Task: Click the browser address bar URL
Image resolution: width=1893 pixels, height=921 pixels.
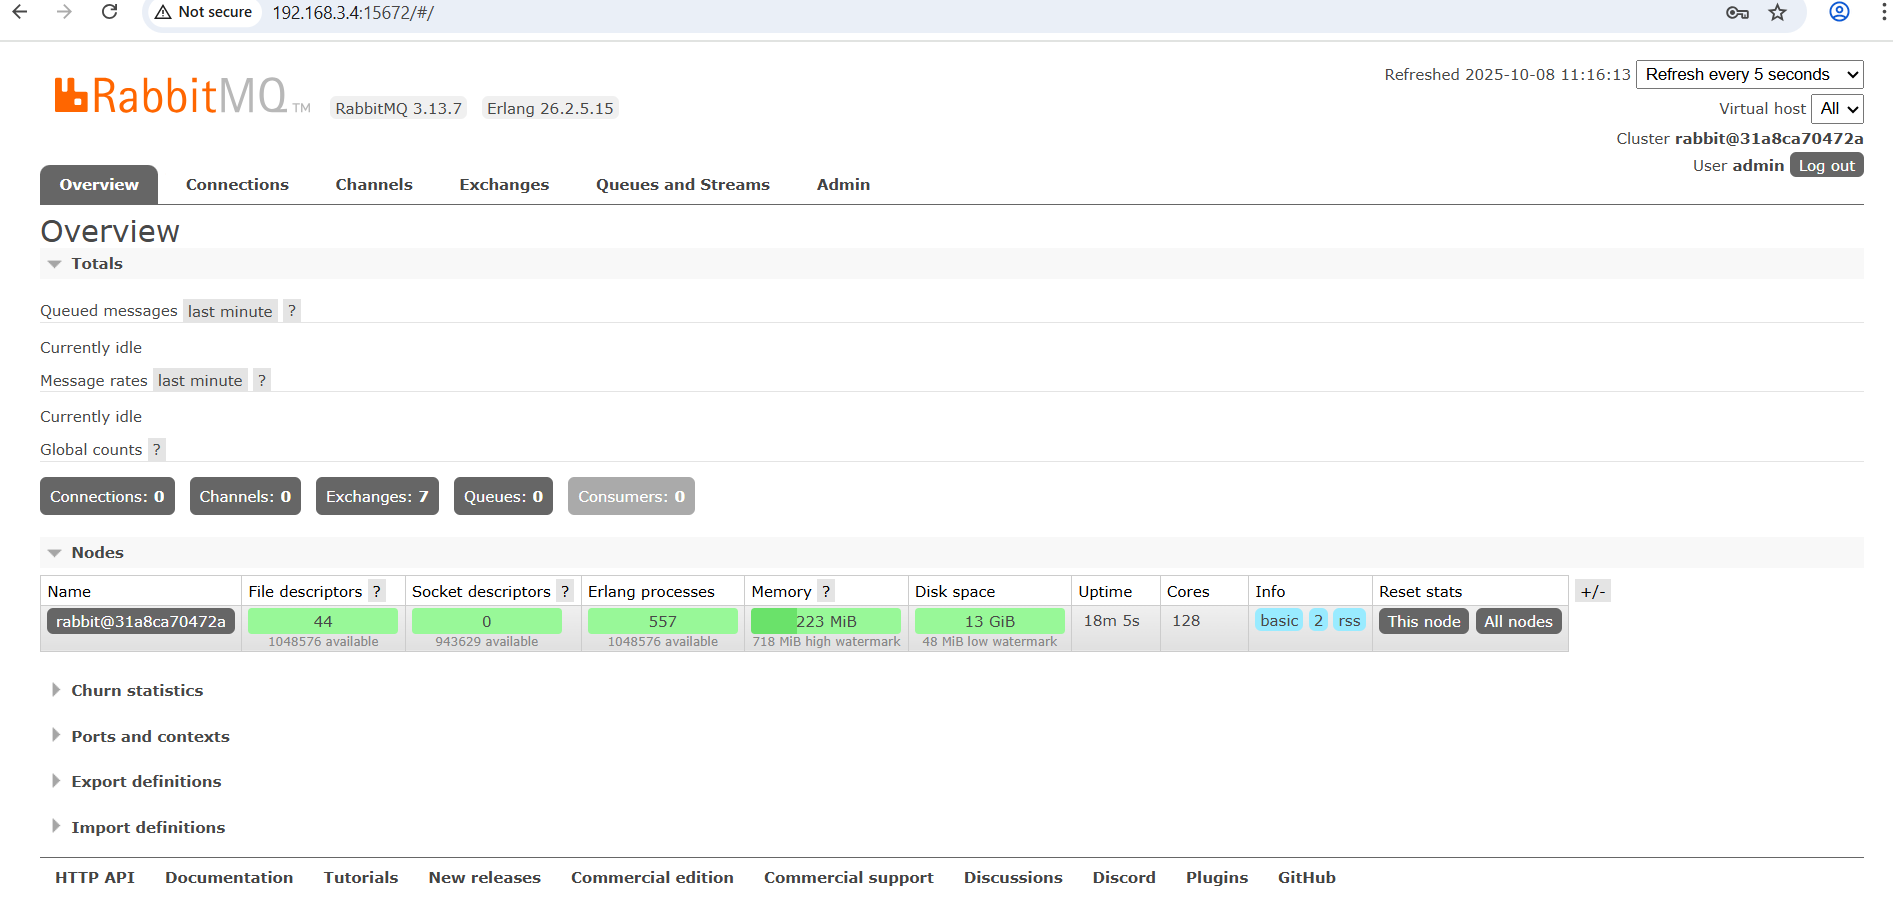Action: pyautogui.click(x=353, y=13)
